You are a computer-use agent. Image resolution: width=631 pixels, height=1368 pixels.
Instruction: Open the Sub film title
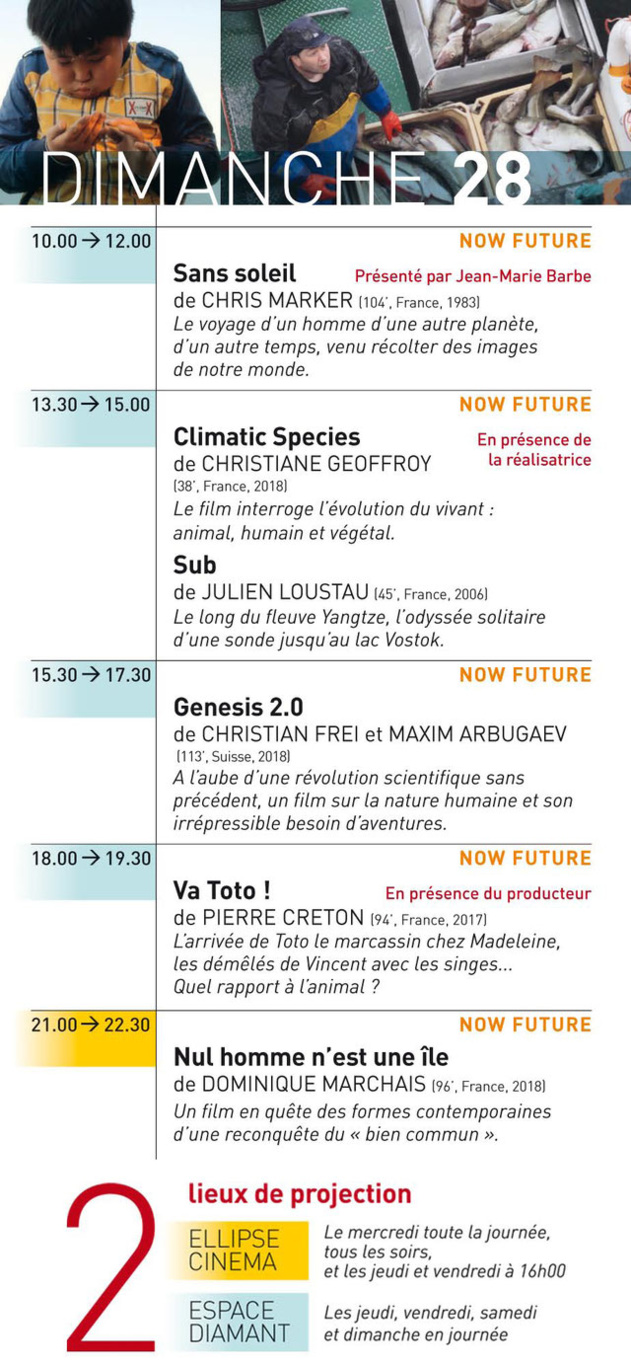pyautogui.click(x=195, y=565)
